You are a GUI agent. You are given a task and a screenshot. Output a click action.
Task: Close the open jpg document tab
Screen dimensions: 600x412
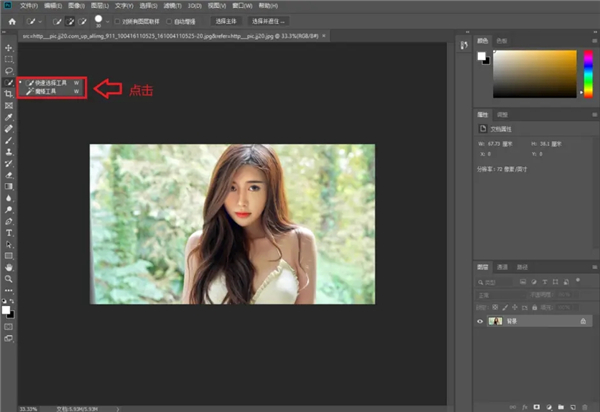pyautogui.click(x=324, y=36)
